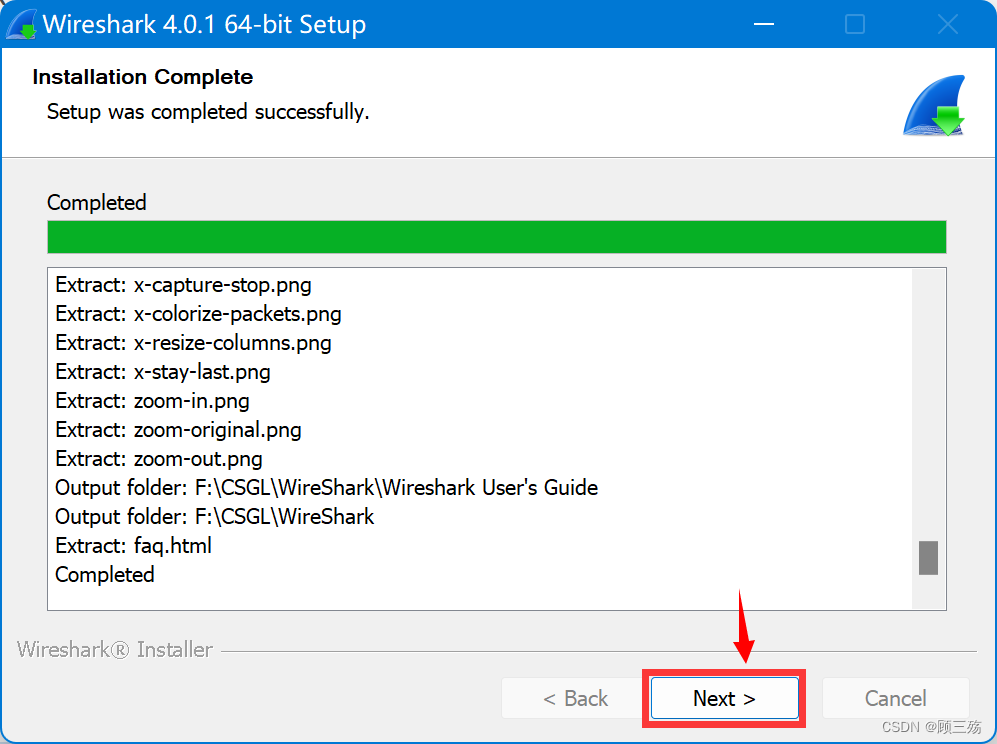Viewport: 997px width, 744px height.
Task: Click the Wireshark fin icon in title bar
Action: [x=21, y=24]
